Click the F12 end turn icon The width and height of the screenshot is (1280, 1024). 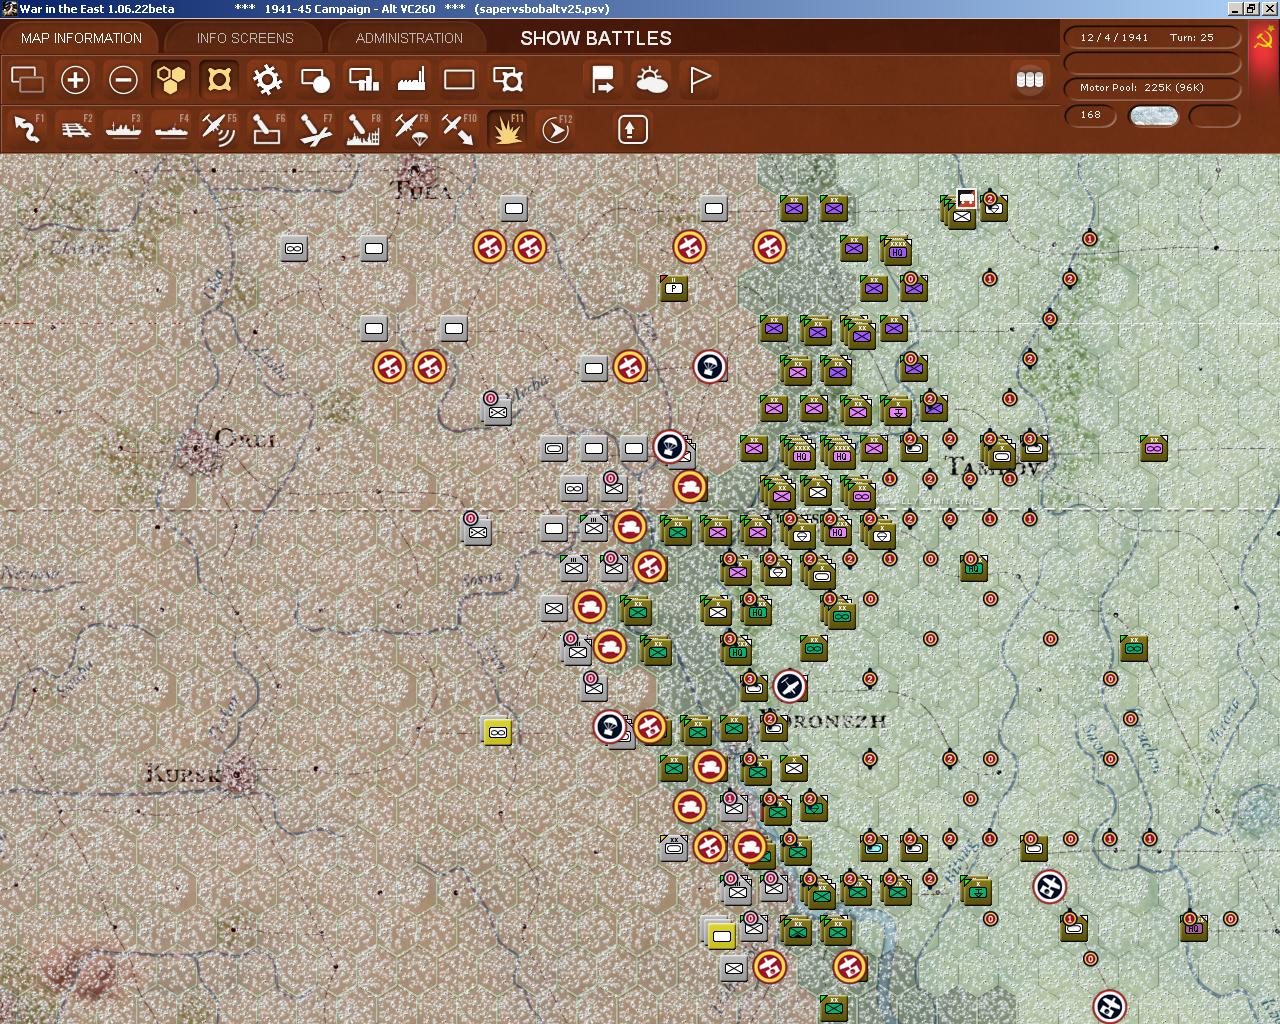pos(555,129)
